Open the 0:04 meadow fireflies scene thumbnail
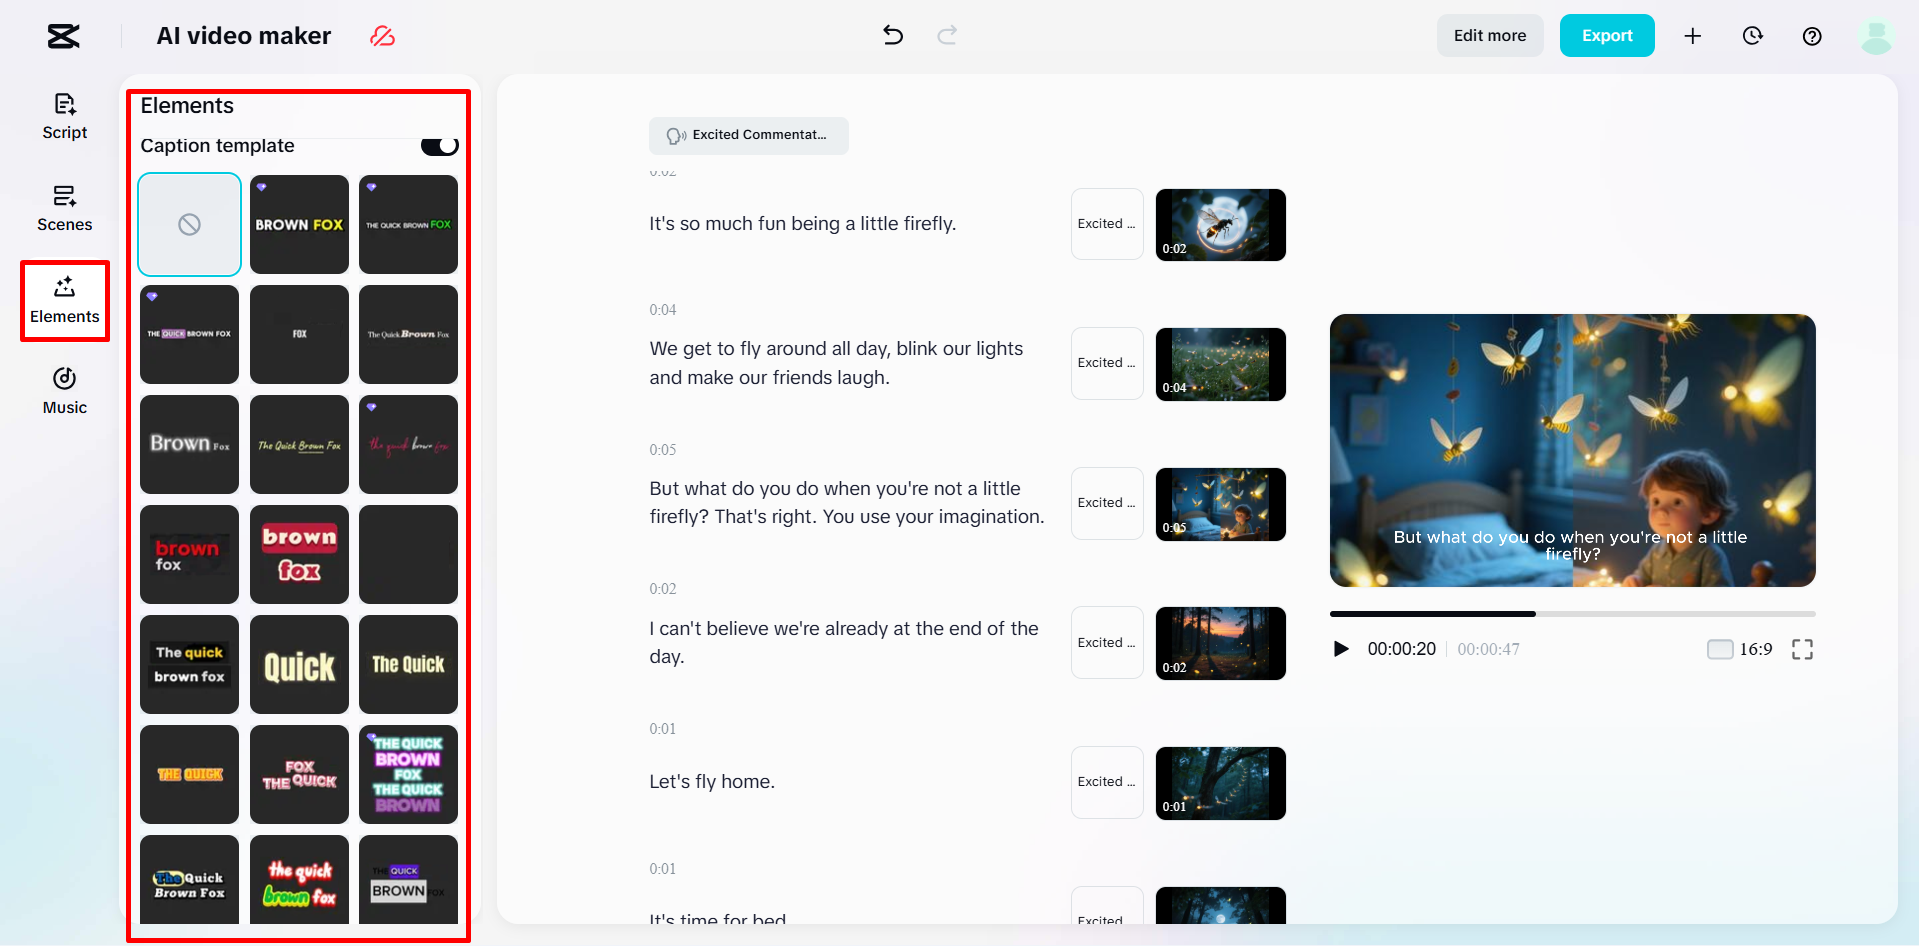The image size is (1919, 946). tap(1220, 364)
